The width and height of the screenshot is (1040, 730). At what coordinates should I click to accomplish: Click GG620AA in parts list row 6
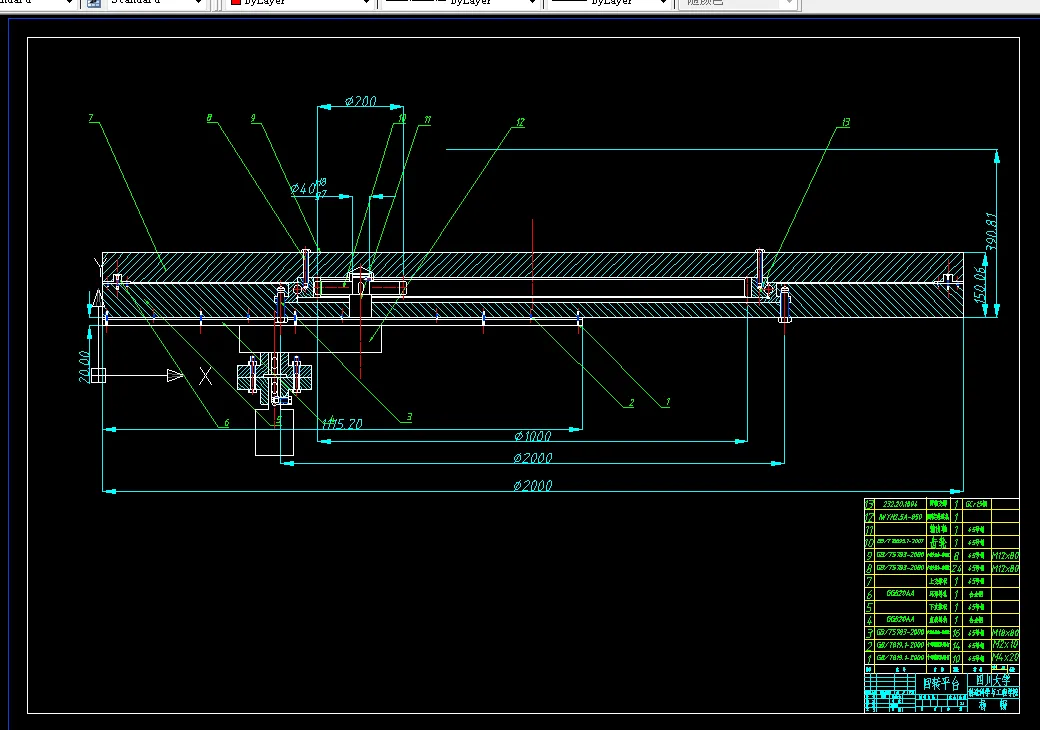click(900, 593)
